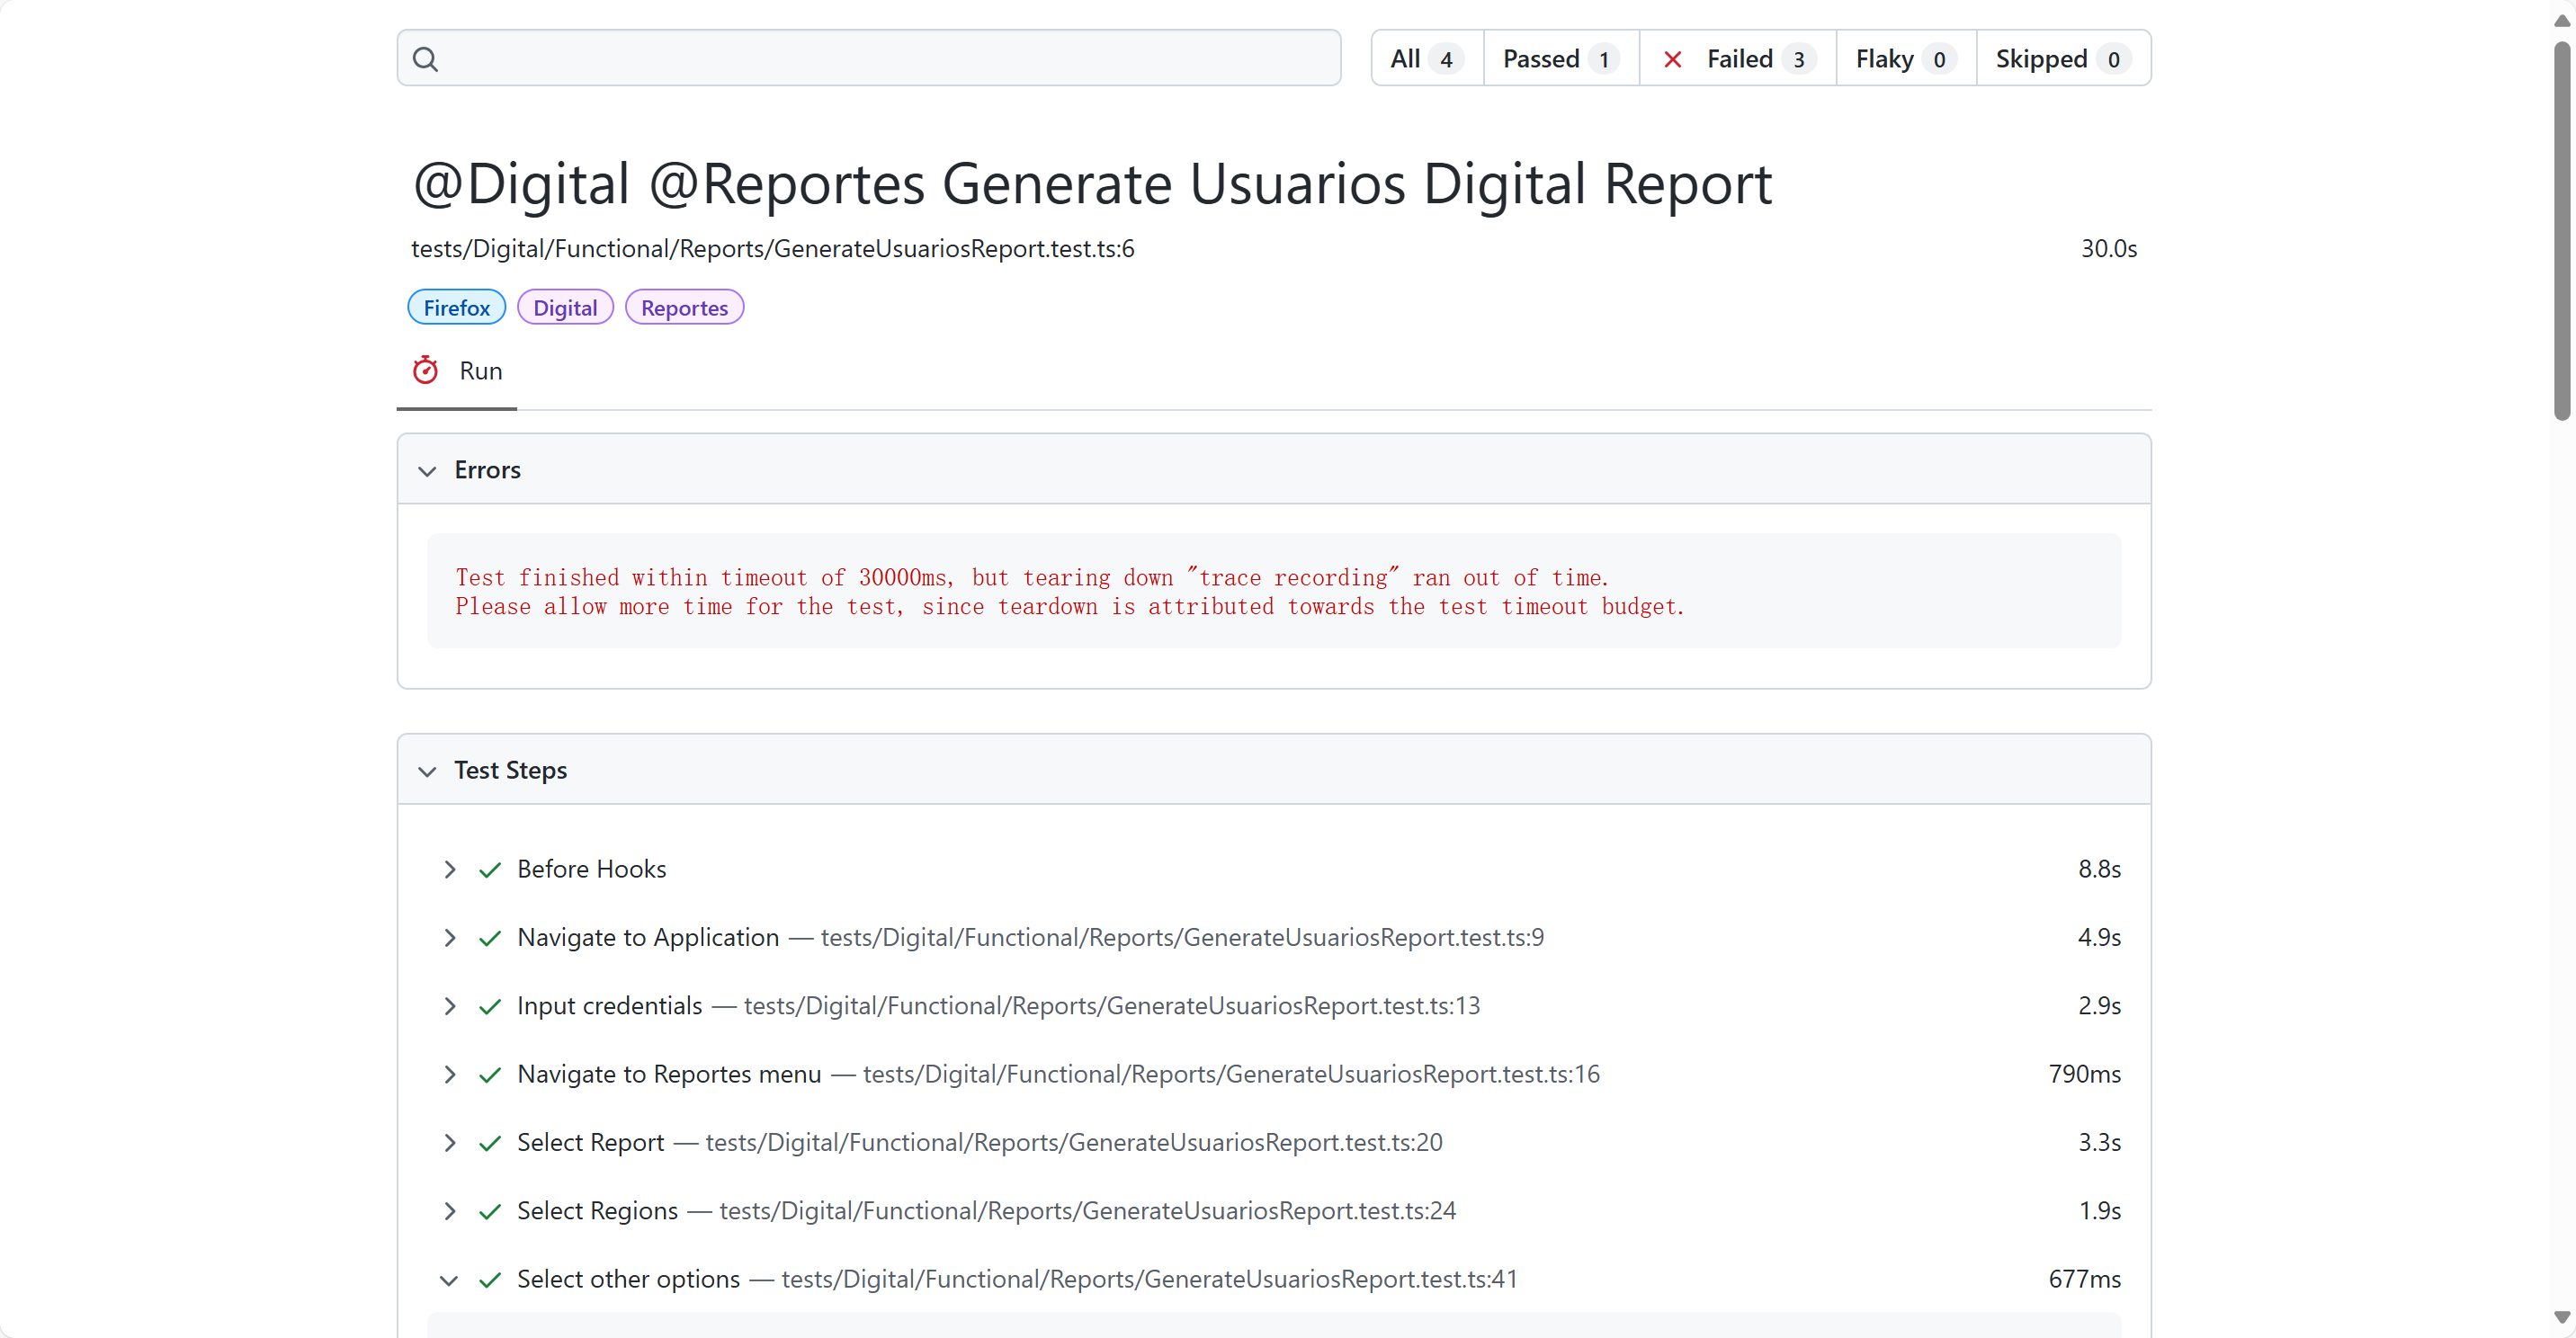Click the 30.0s total duration
This screenshot has width=2576, height=1338.
2109,248
